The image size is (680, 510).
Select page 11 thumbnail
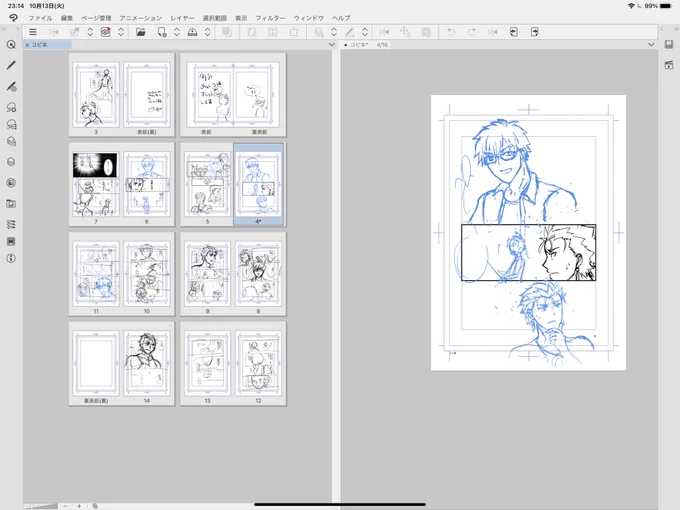coord(96,274)
